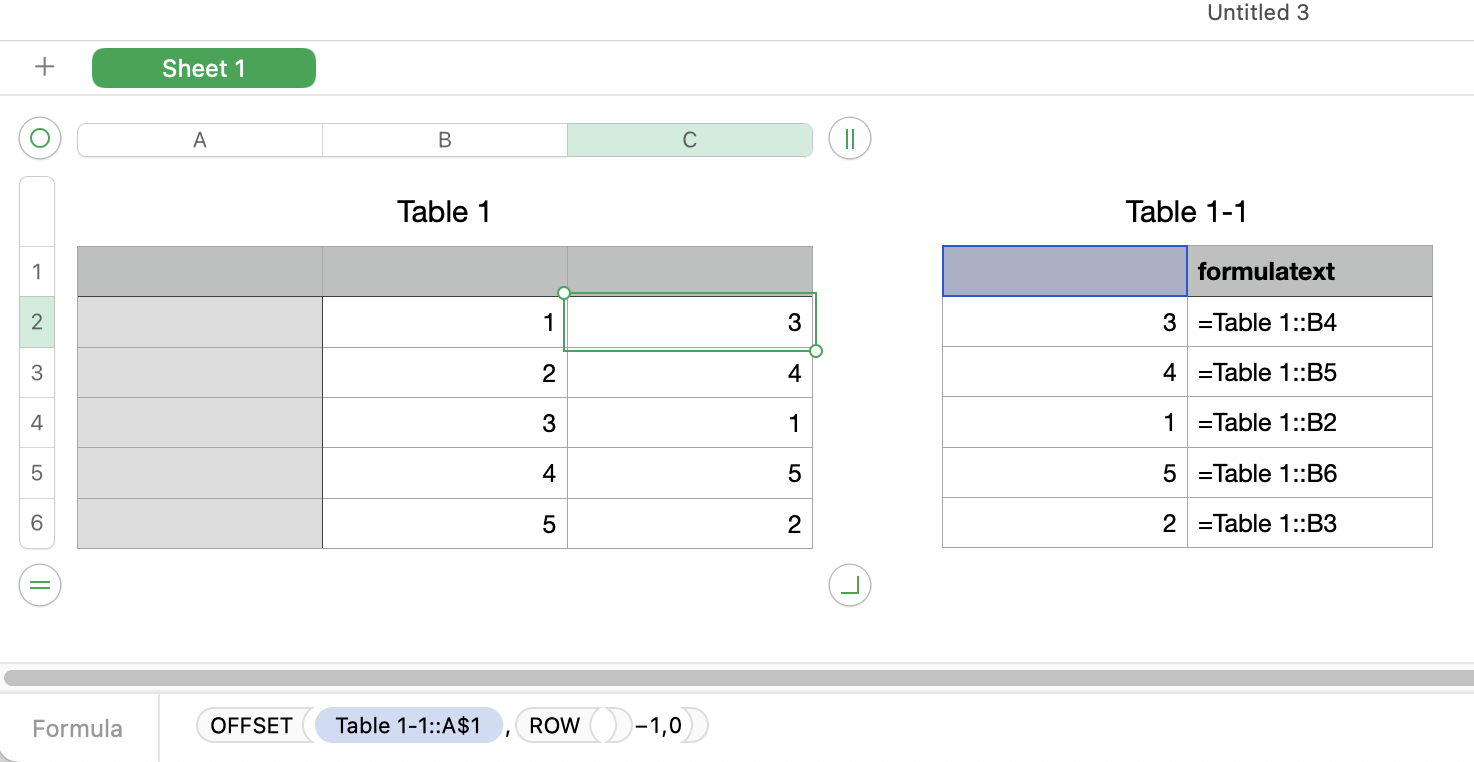1474x762 pixels.
Task: Click the add rows handle icon
Action: [40, 585]
